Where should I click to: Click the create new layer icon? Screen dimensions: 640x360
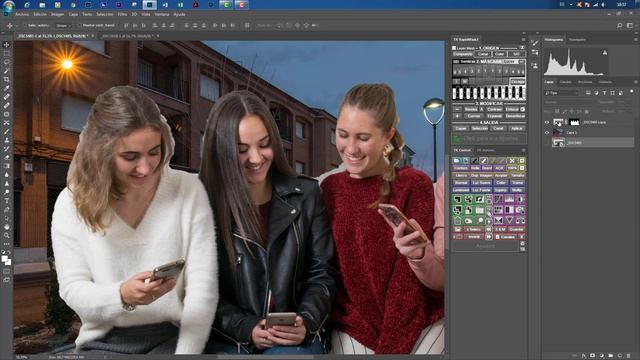click(x=620, y=356)
